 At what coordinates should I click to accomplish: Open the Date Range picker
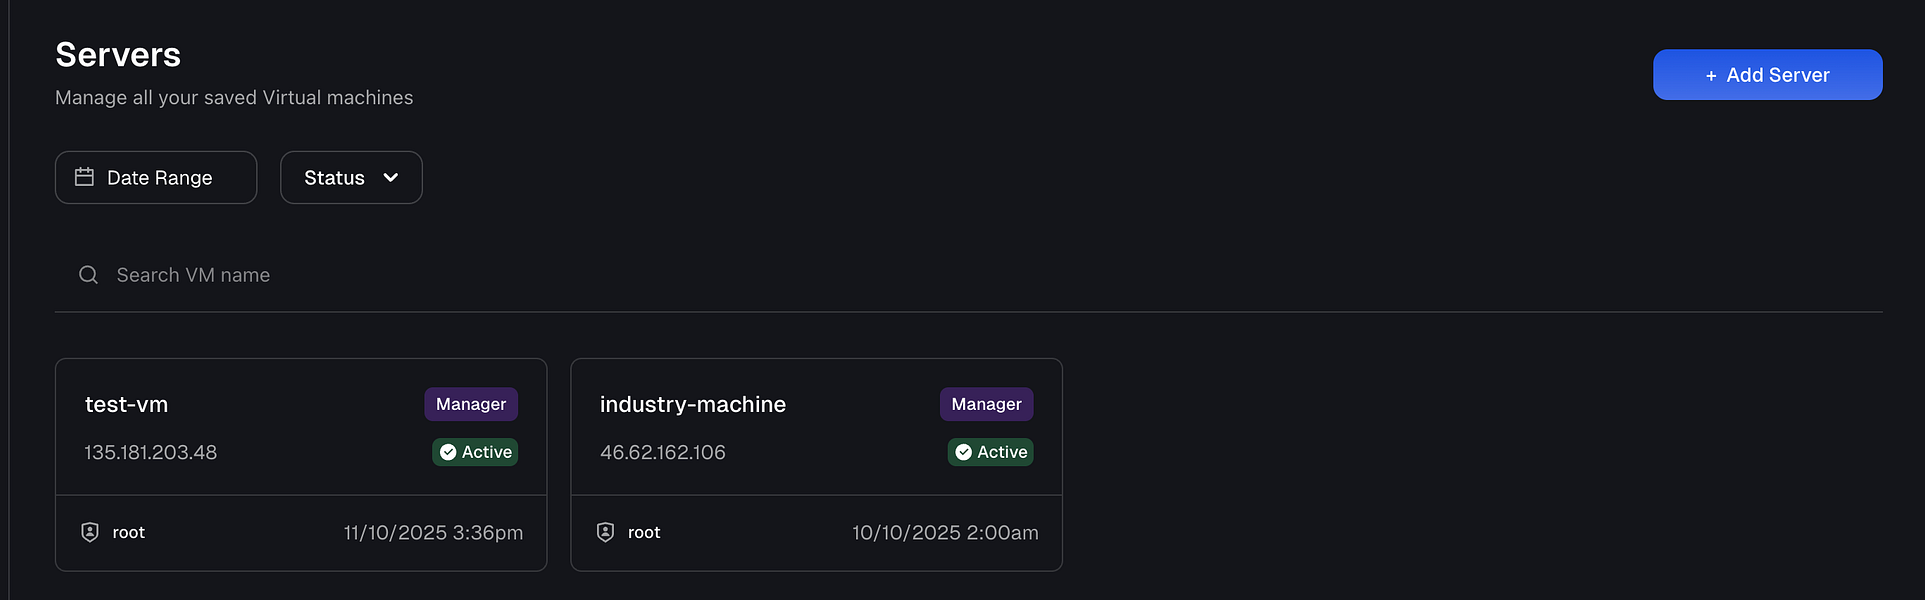(x=156, y=177)
